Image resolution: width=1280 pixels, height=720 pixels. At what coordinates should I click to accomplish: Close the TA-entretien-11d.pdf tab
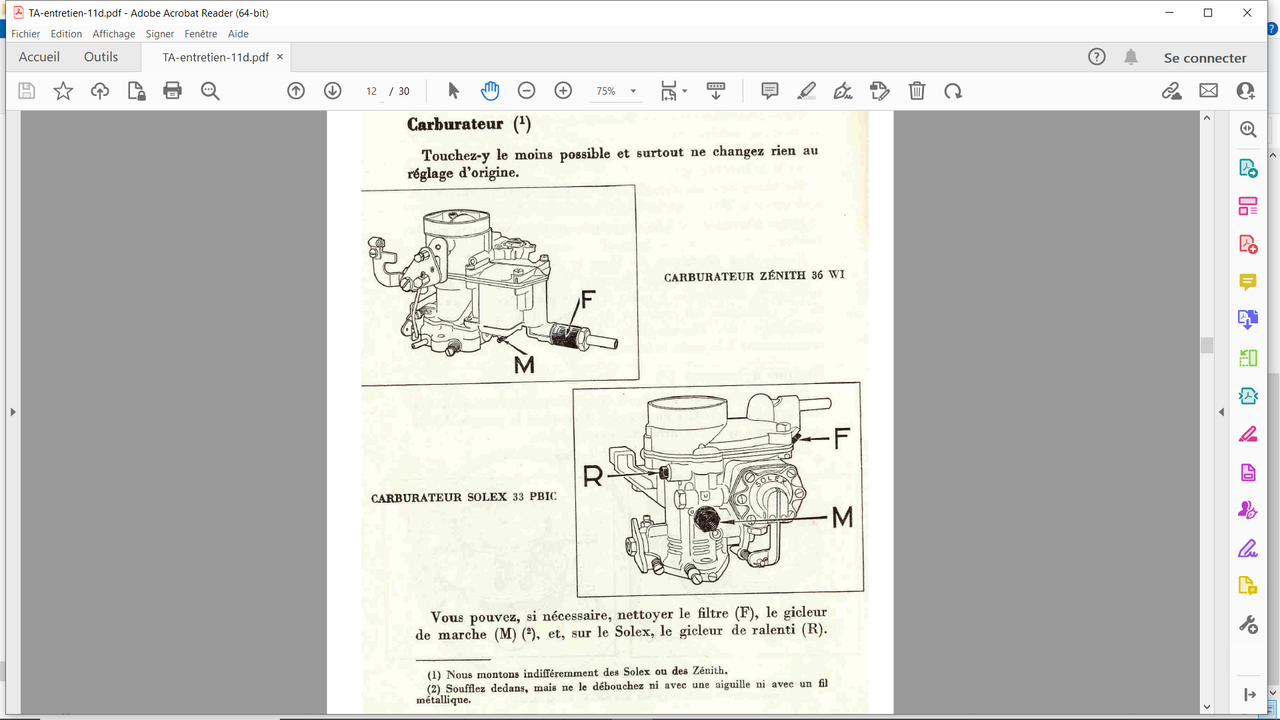[x=281, y=57]
